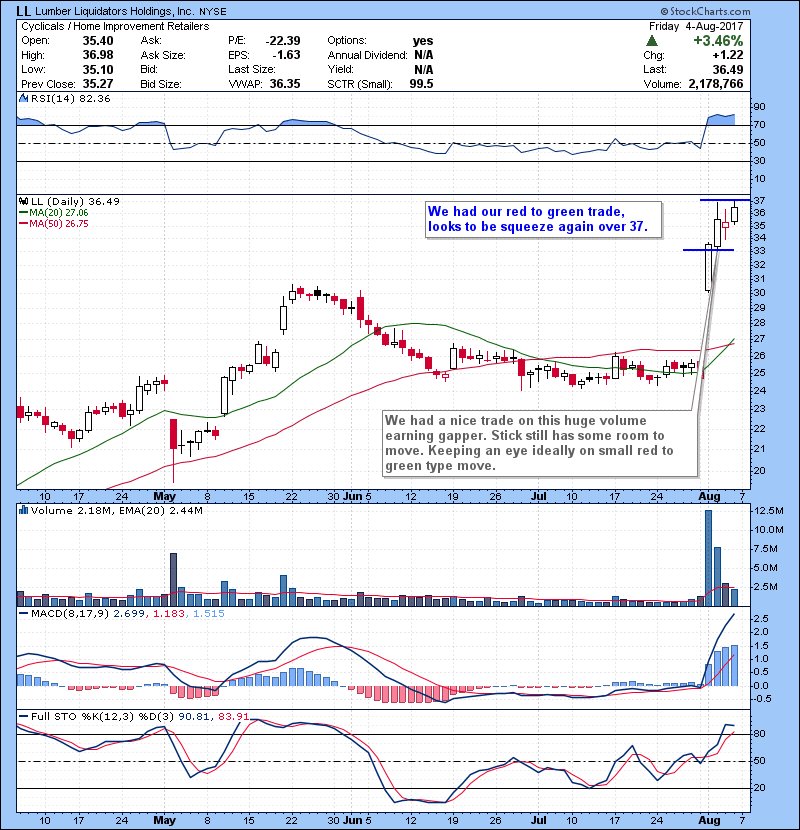Click the Open value 35.40

point(98,41)
